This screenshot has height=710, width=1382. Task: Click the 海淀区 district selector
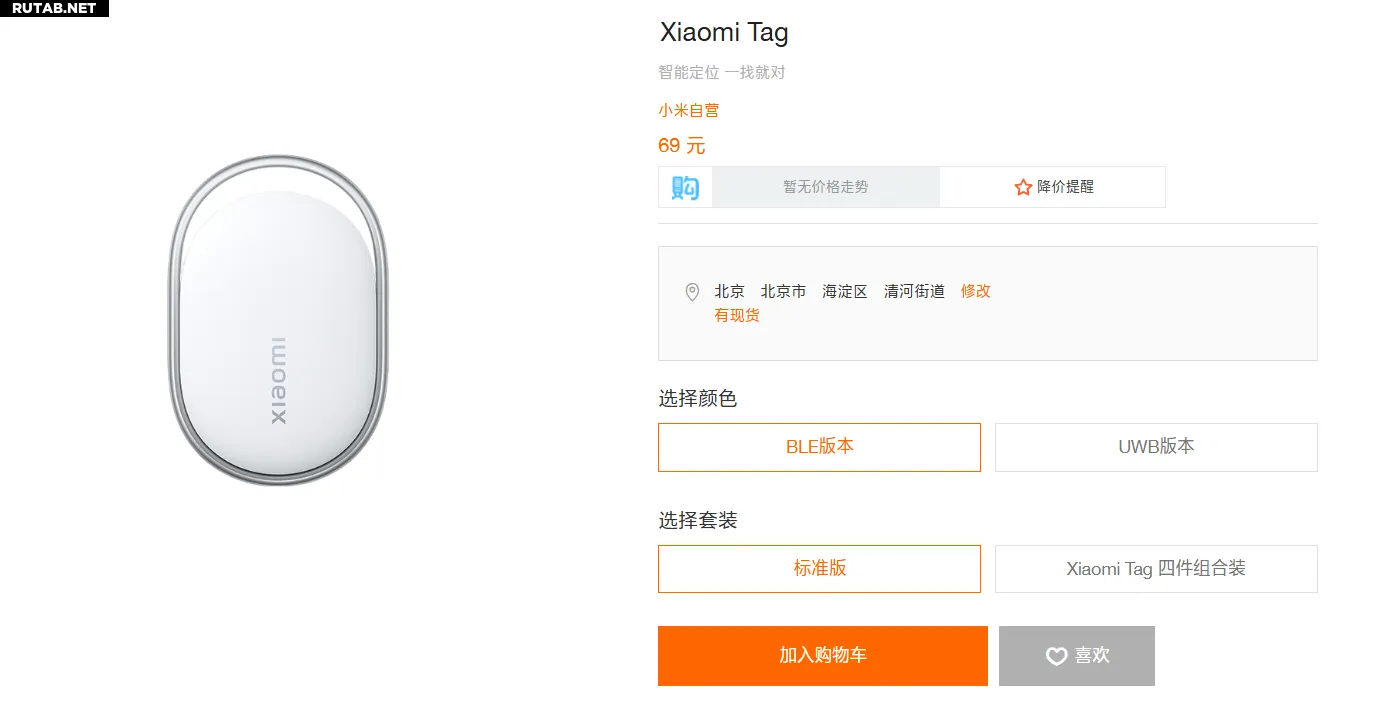click(x=845, y=291)
